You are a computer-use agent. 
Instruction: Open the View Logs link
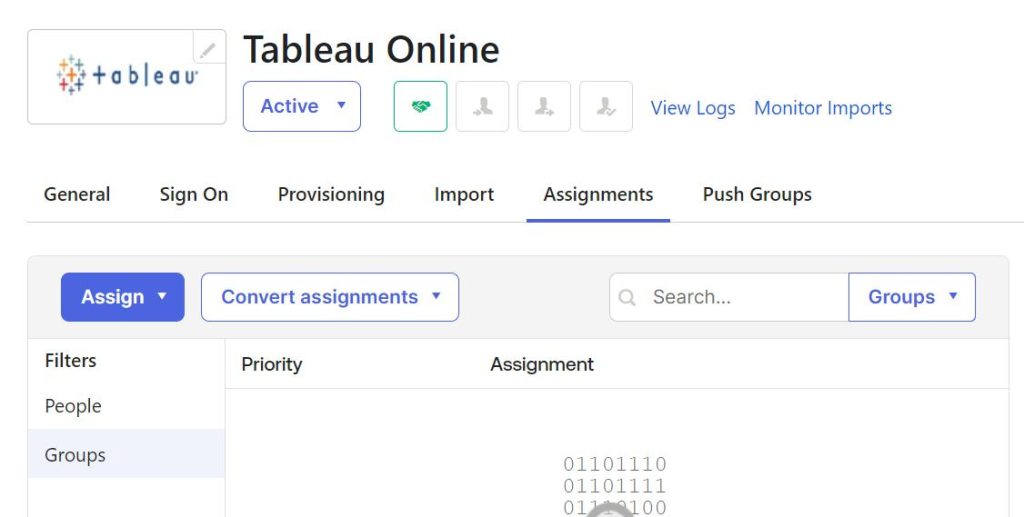693,108
